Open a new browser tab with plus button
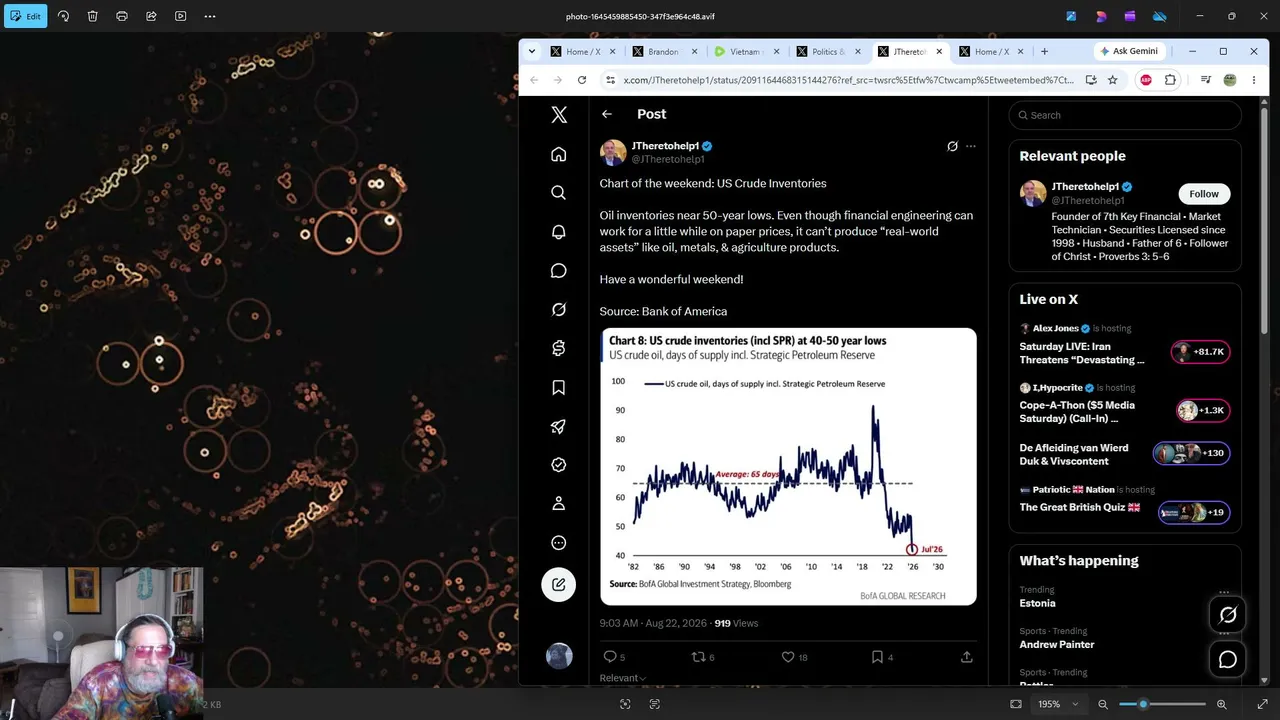This screenshot has width=1280, height=720. [1044, 51]
